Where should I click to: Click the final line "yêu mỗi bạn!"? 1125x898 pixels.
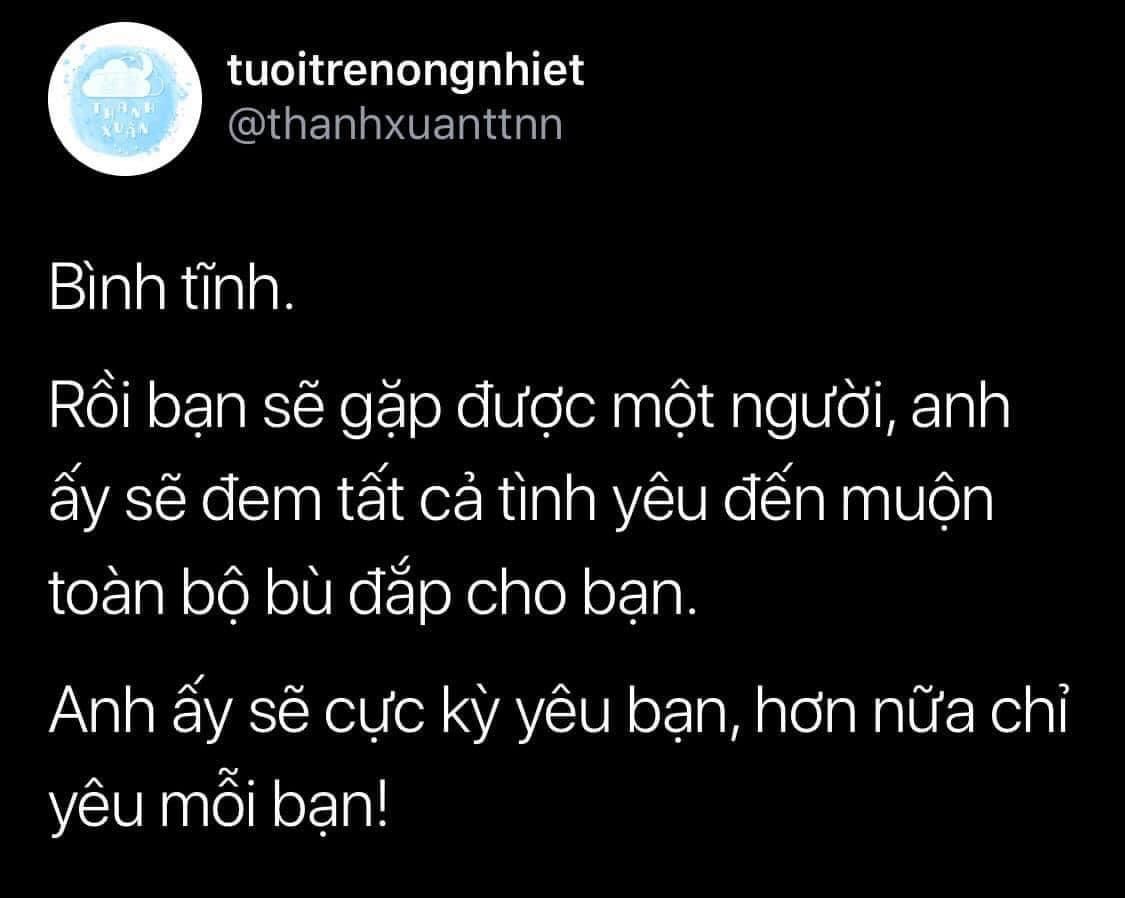tap(219, 805)
